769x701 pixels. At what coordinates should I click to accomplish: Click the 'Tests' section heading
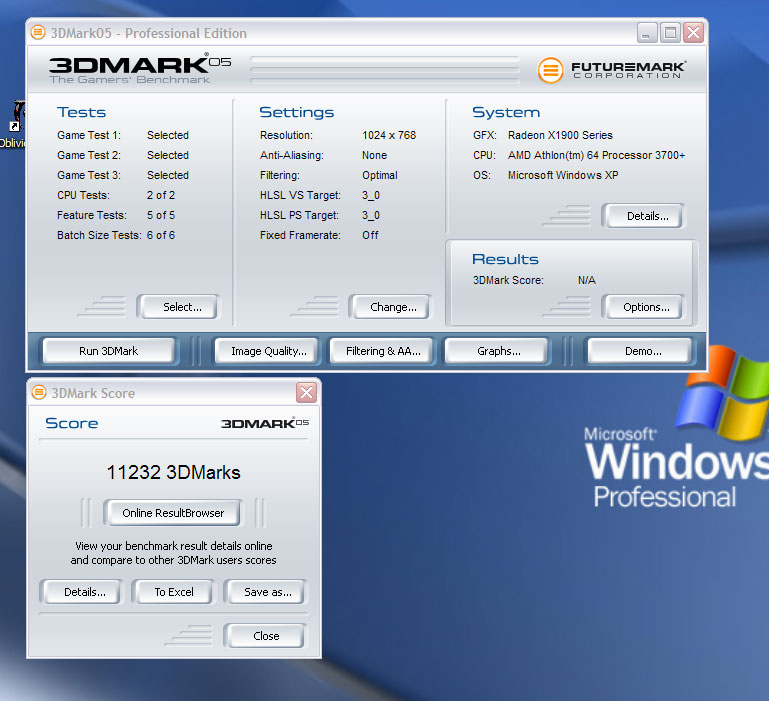click(x=81, y=112)
